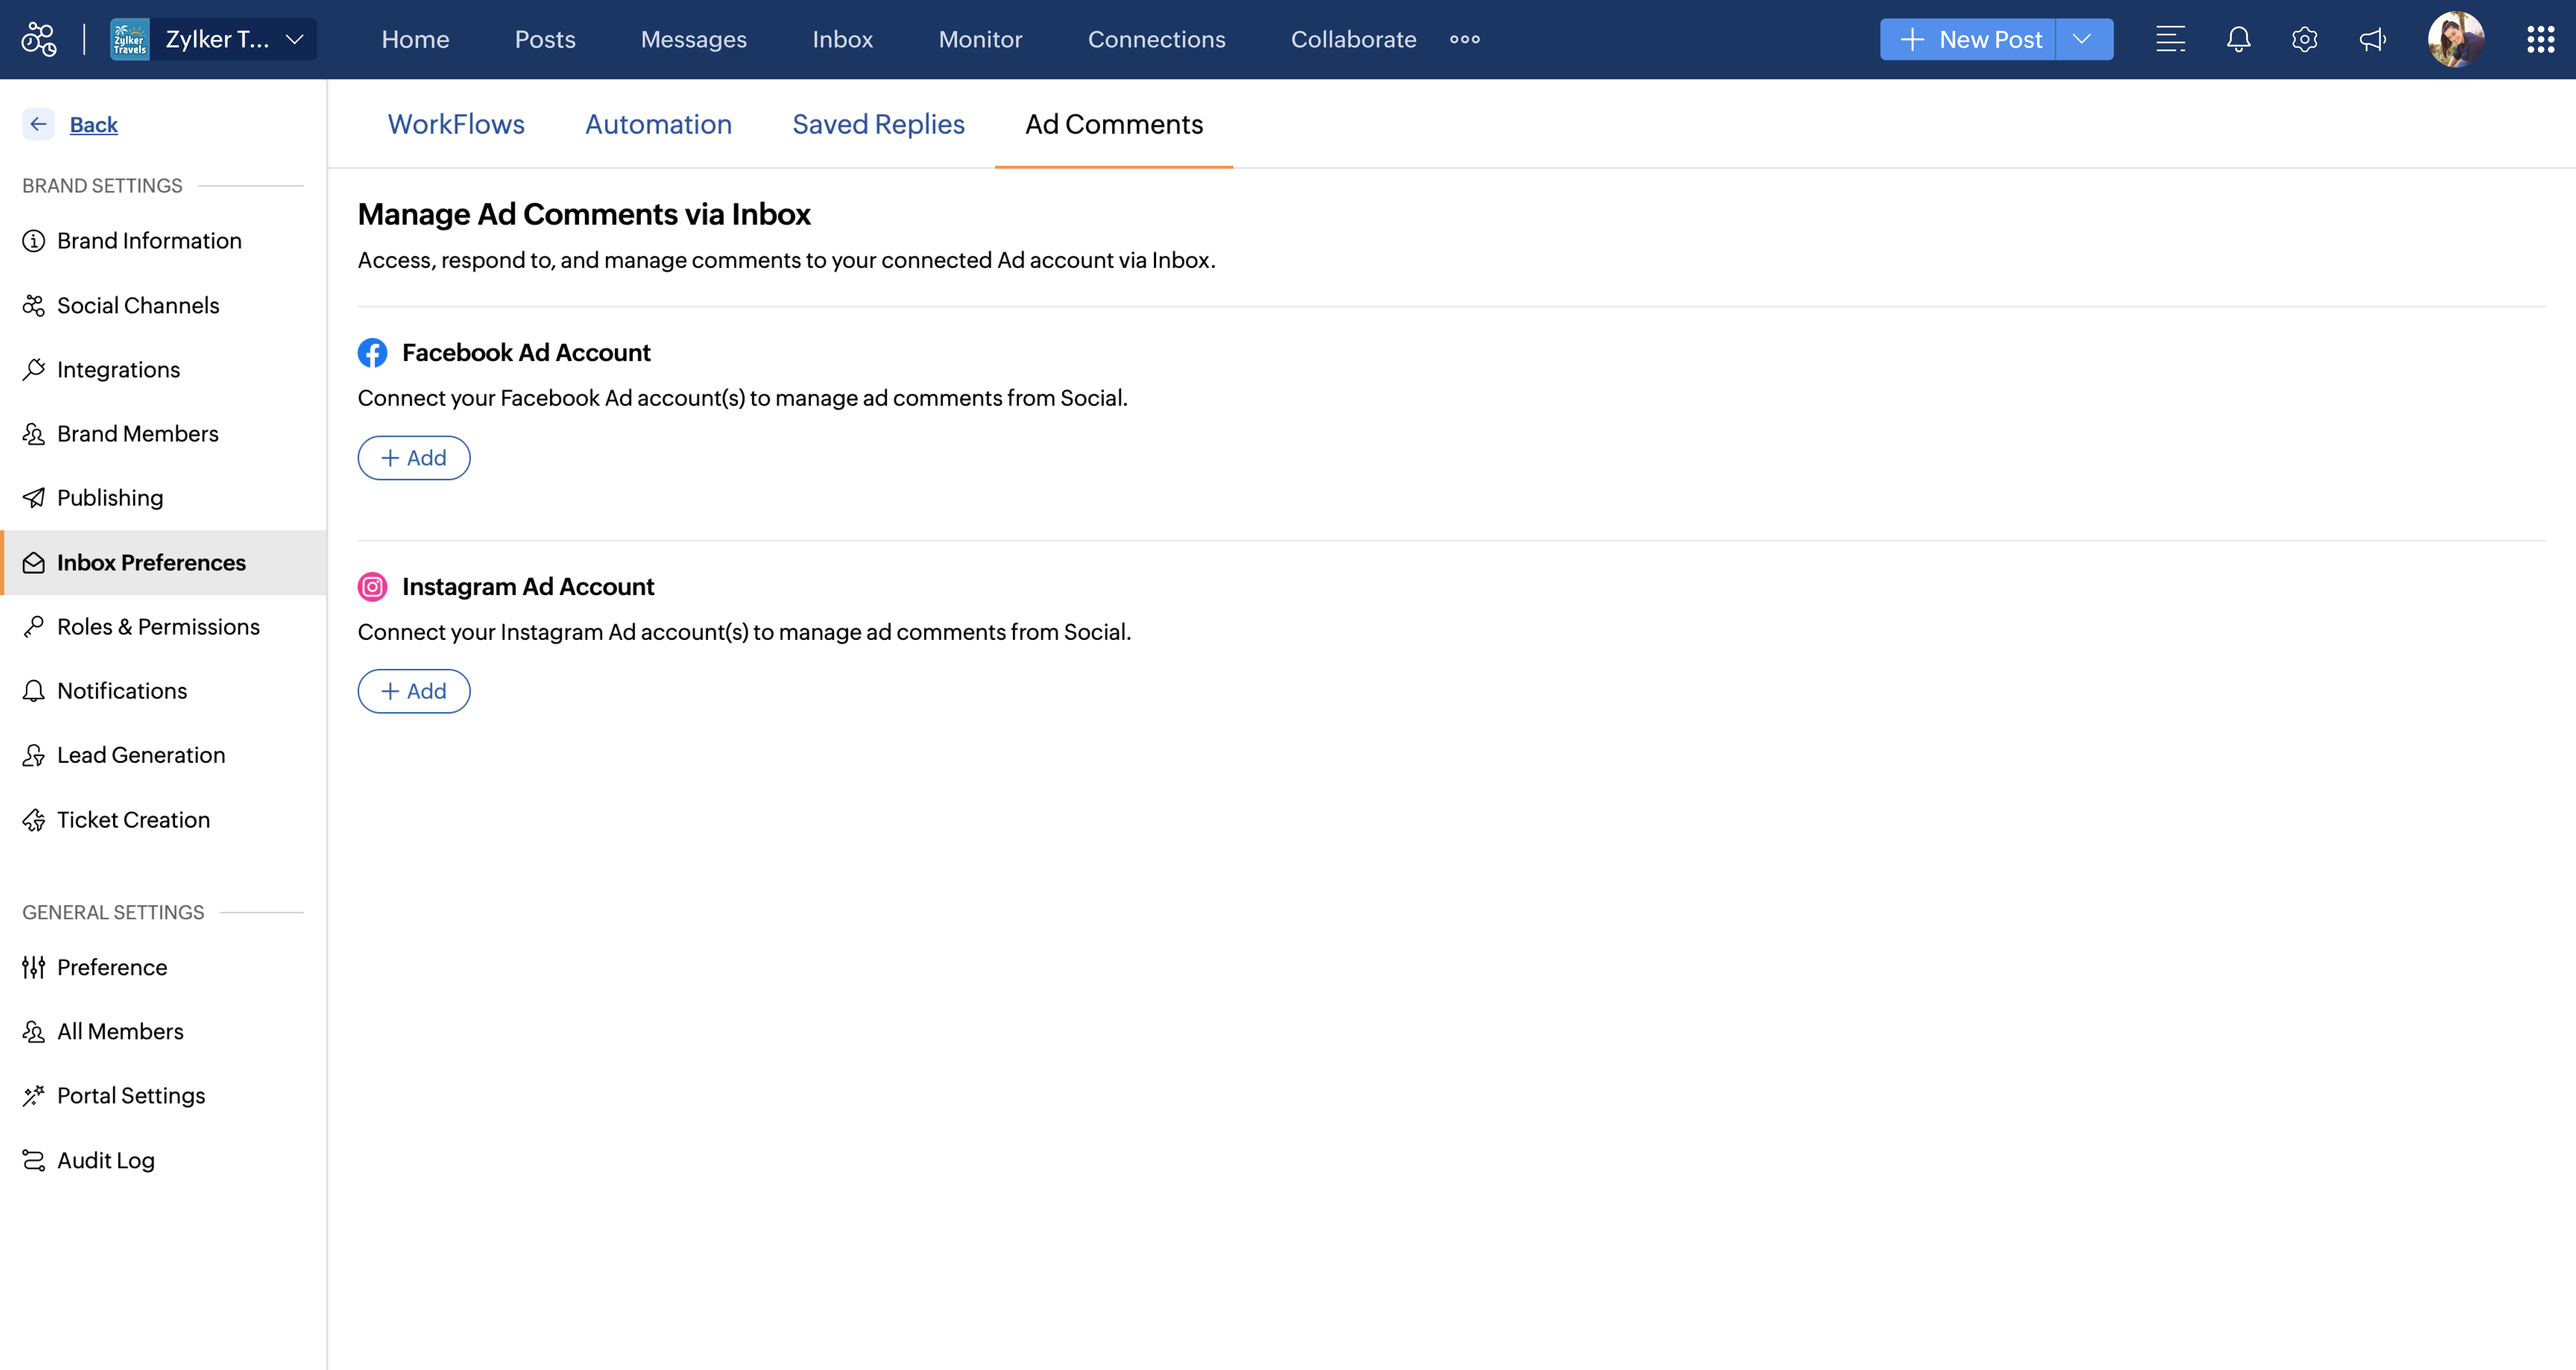This screenshot has height=1370, width=2576.
Task: Open the apps grid launcher icon
Action: 2540,39
